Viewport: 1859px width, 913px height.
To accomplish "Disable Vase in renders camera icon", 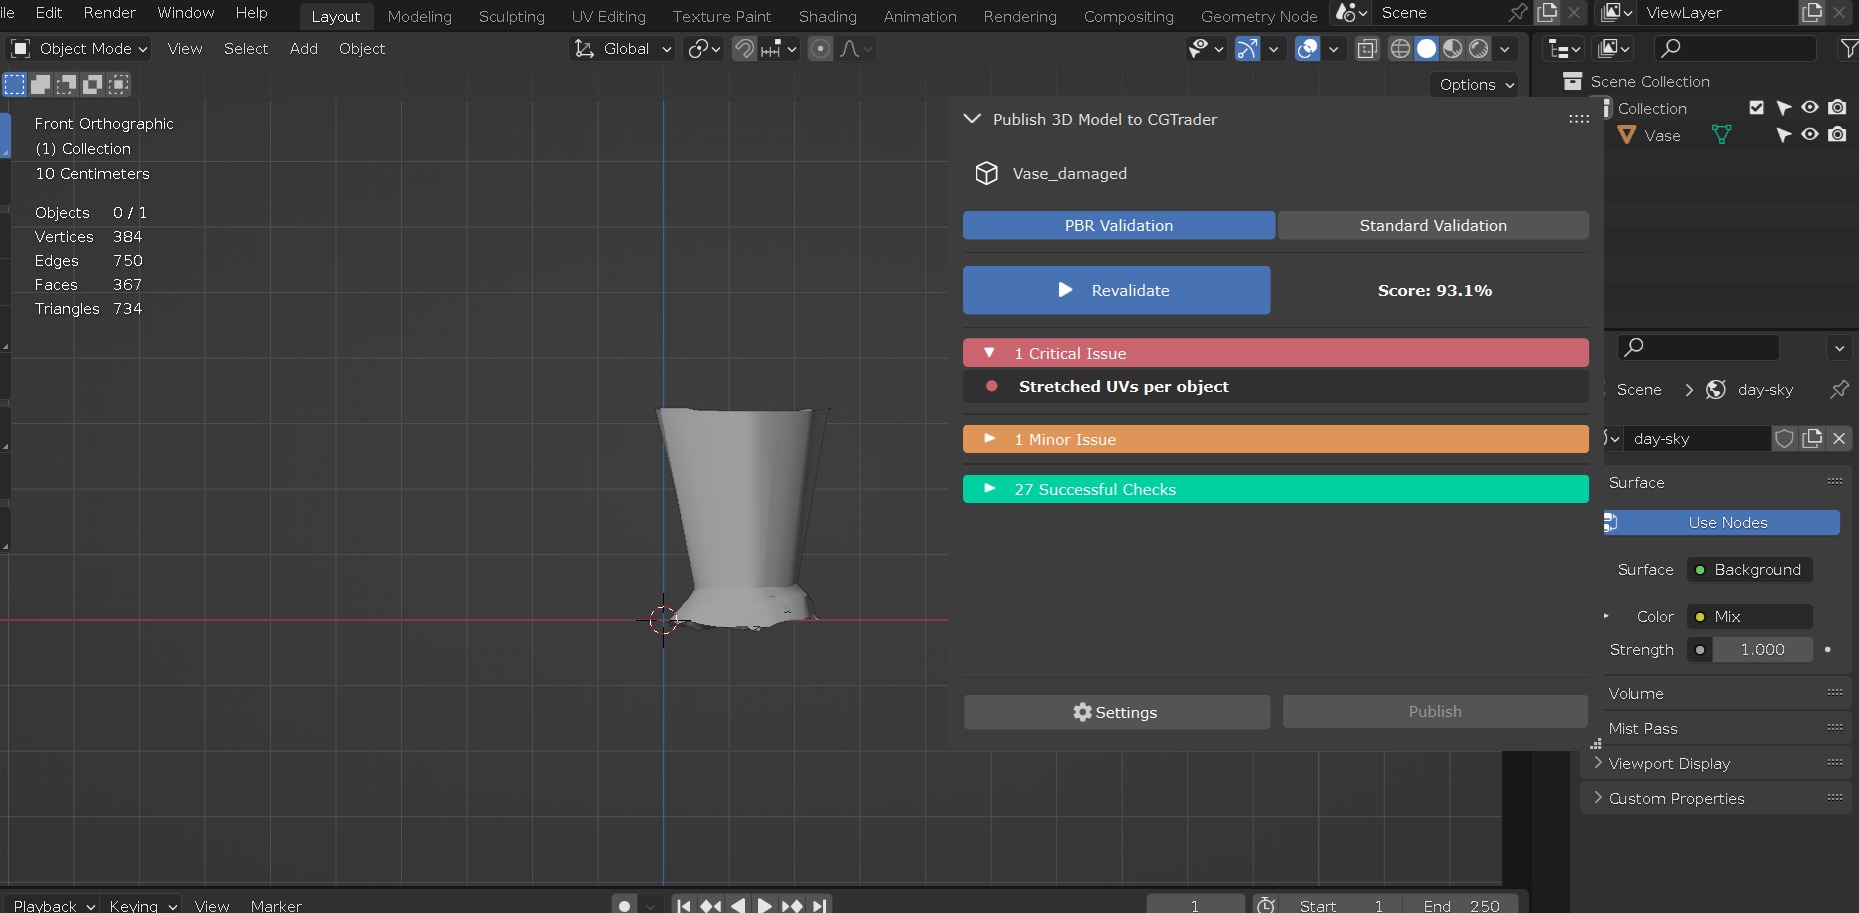I will coord(1837,134).
